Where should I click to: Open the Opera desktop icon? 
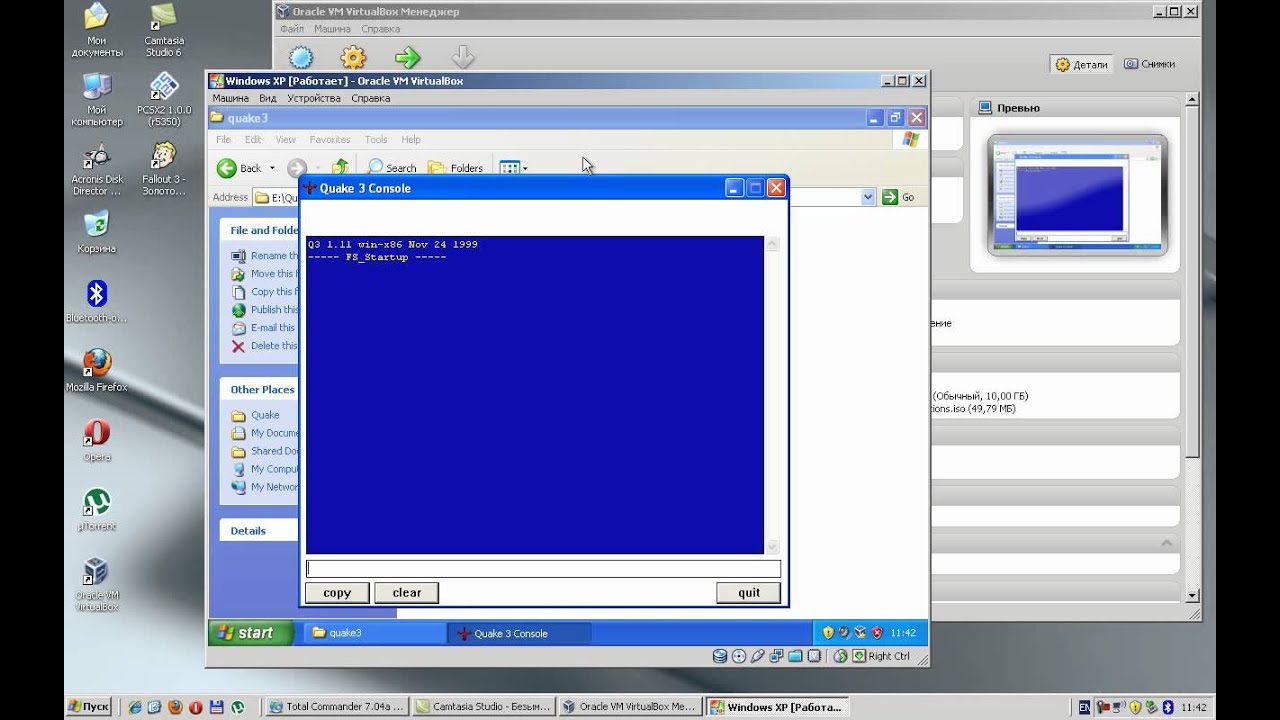point(97,441)
